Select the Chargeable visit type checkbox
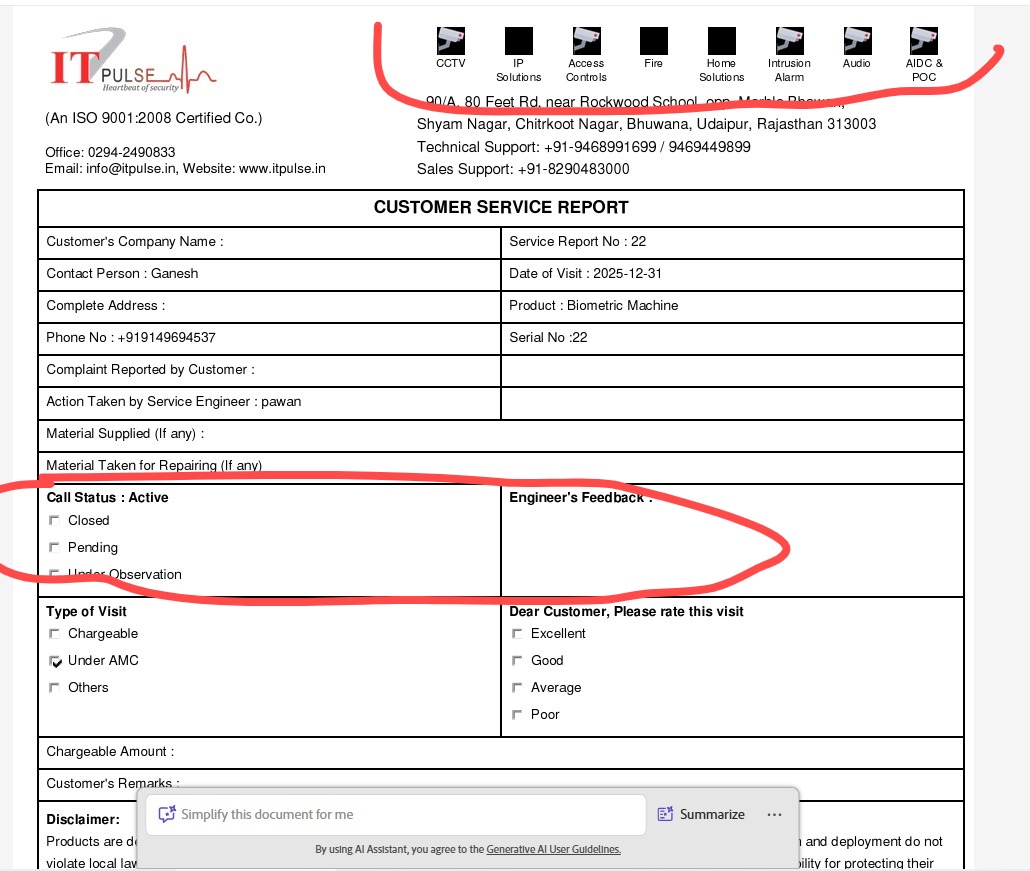 click(x=54, y=634)
